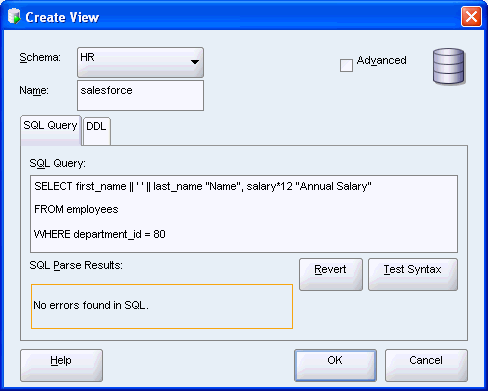Click the 'Create View' title text
Viewport: 488px width, 391px height.
coord(62,17)
